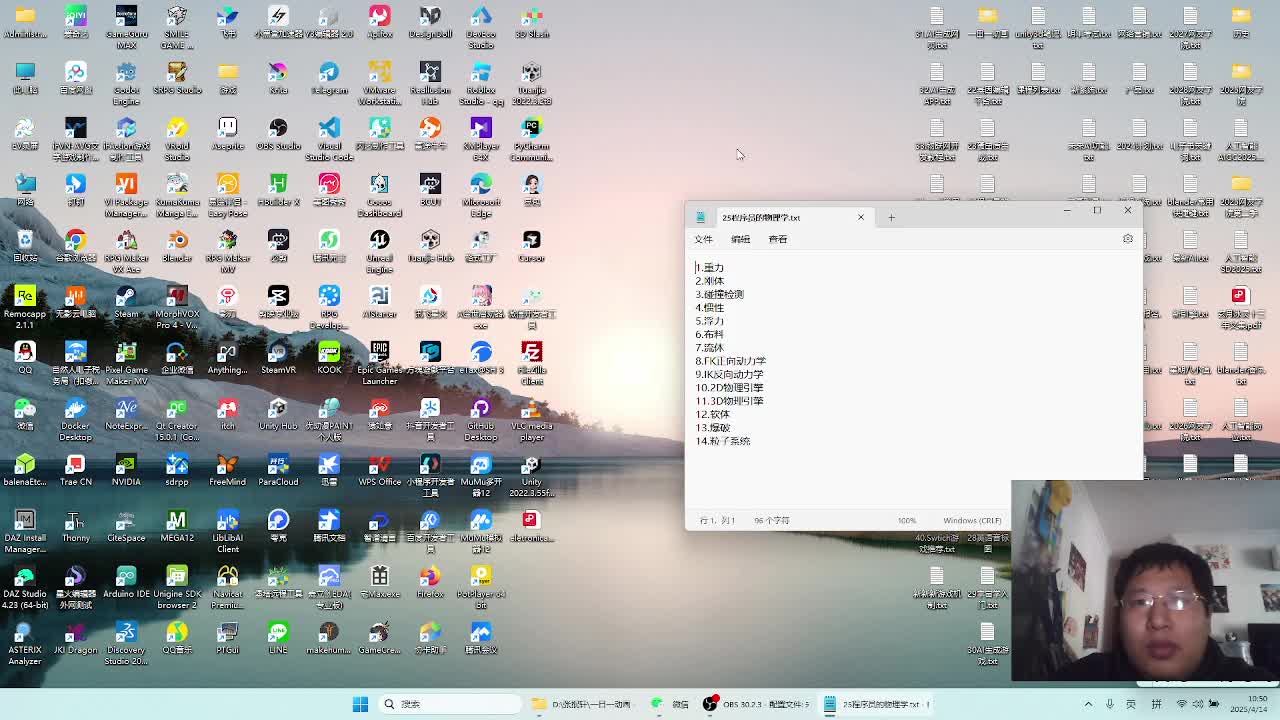Select the Epic Games Launcher icon
The height and width of the screenshot is (720, 1280).
click(380, 363)
